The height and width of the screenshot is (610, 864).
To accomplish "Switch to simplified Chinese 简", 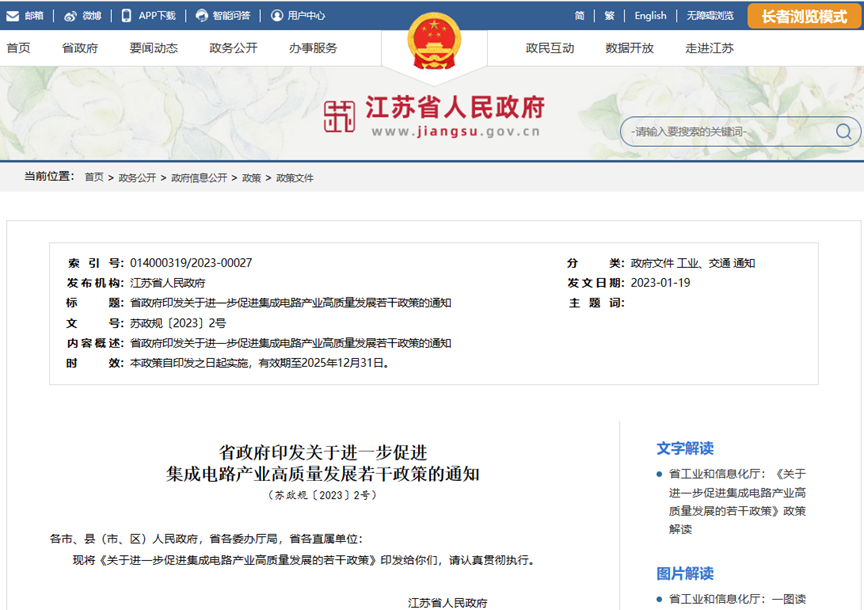I will (x=580, y=16).
